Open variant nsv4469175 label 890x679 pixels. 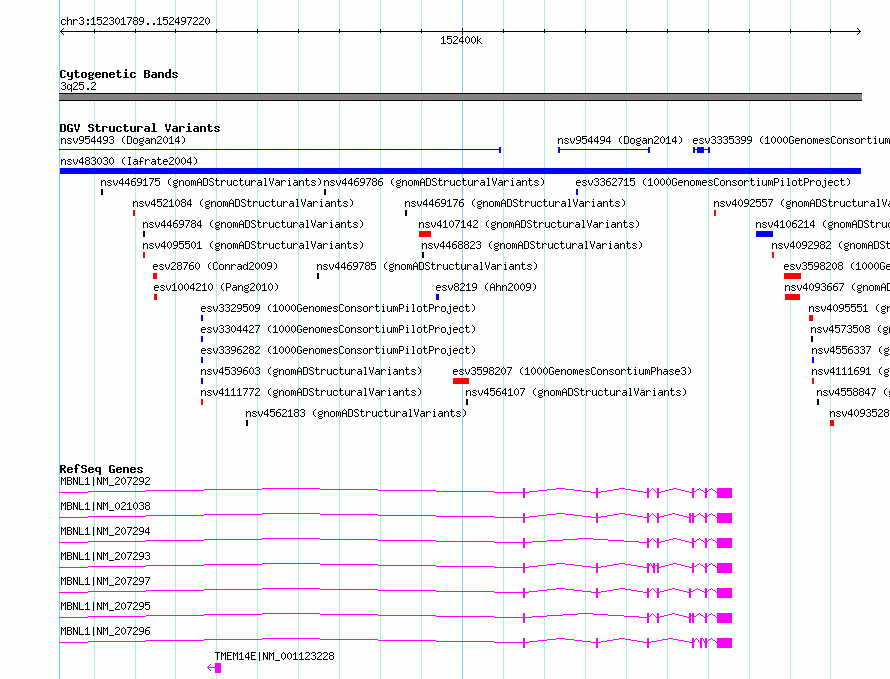211,182
